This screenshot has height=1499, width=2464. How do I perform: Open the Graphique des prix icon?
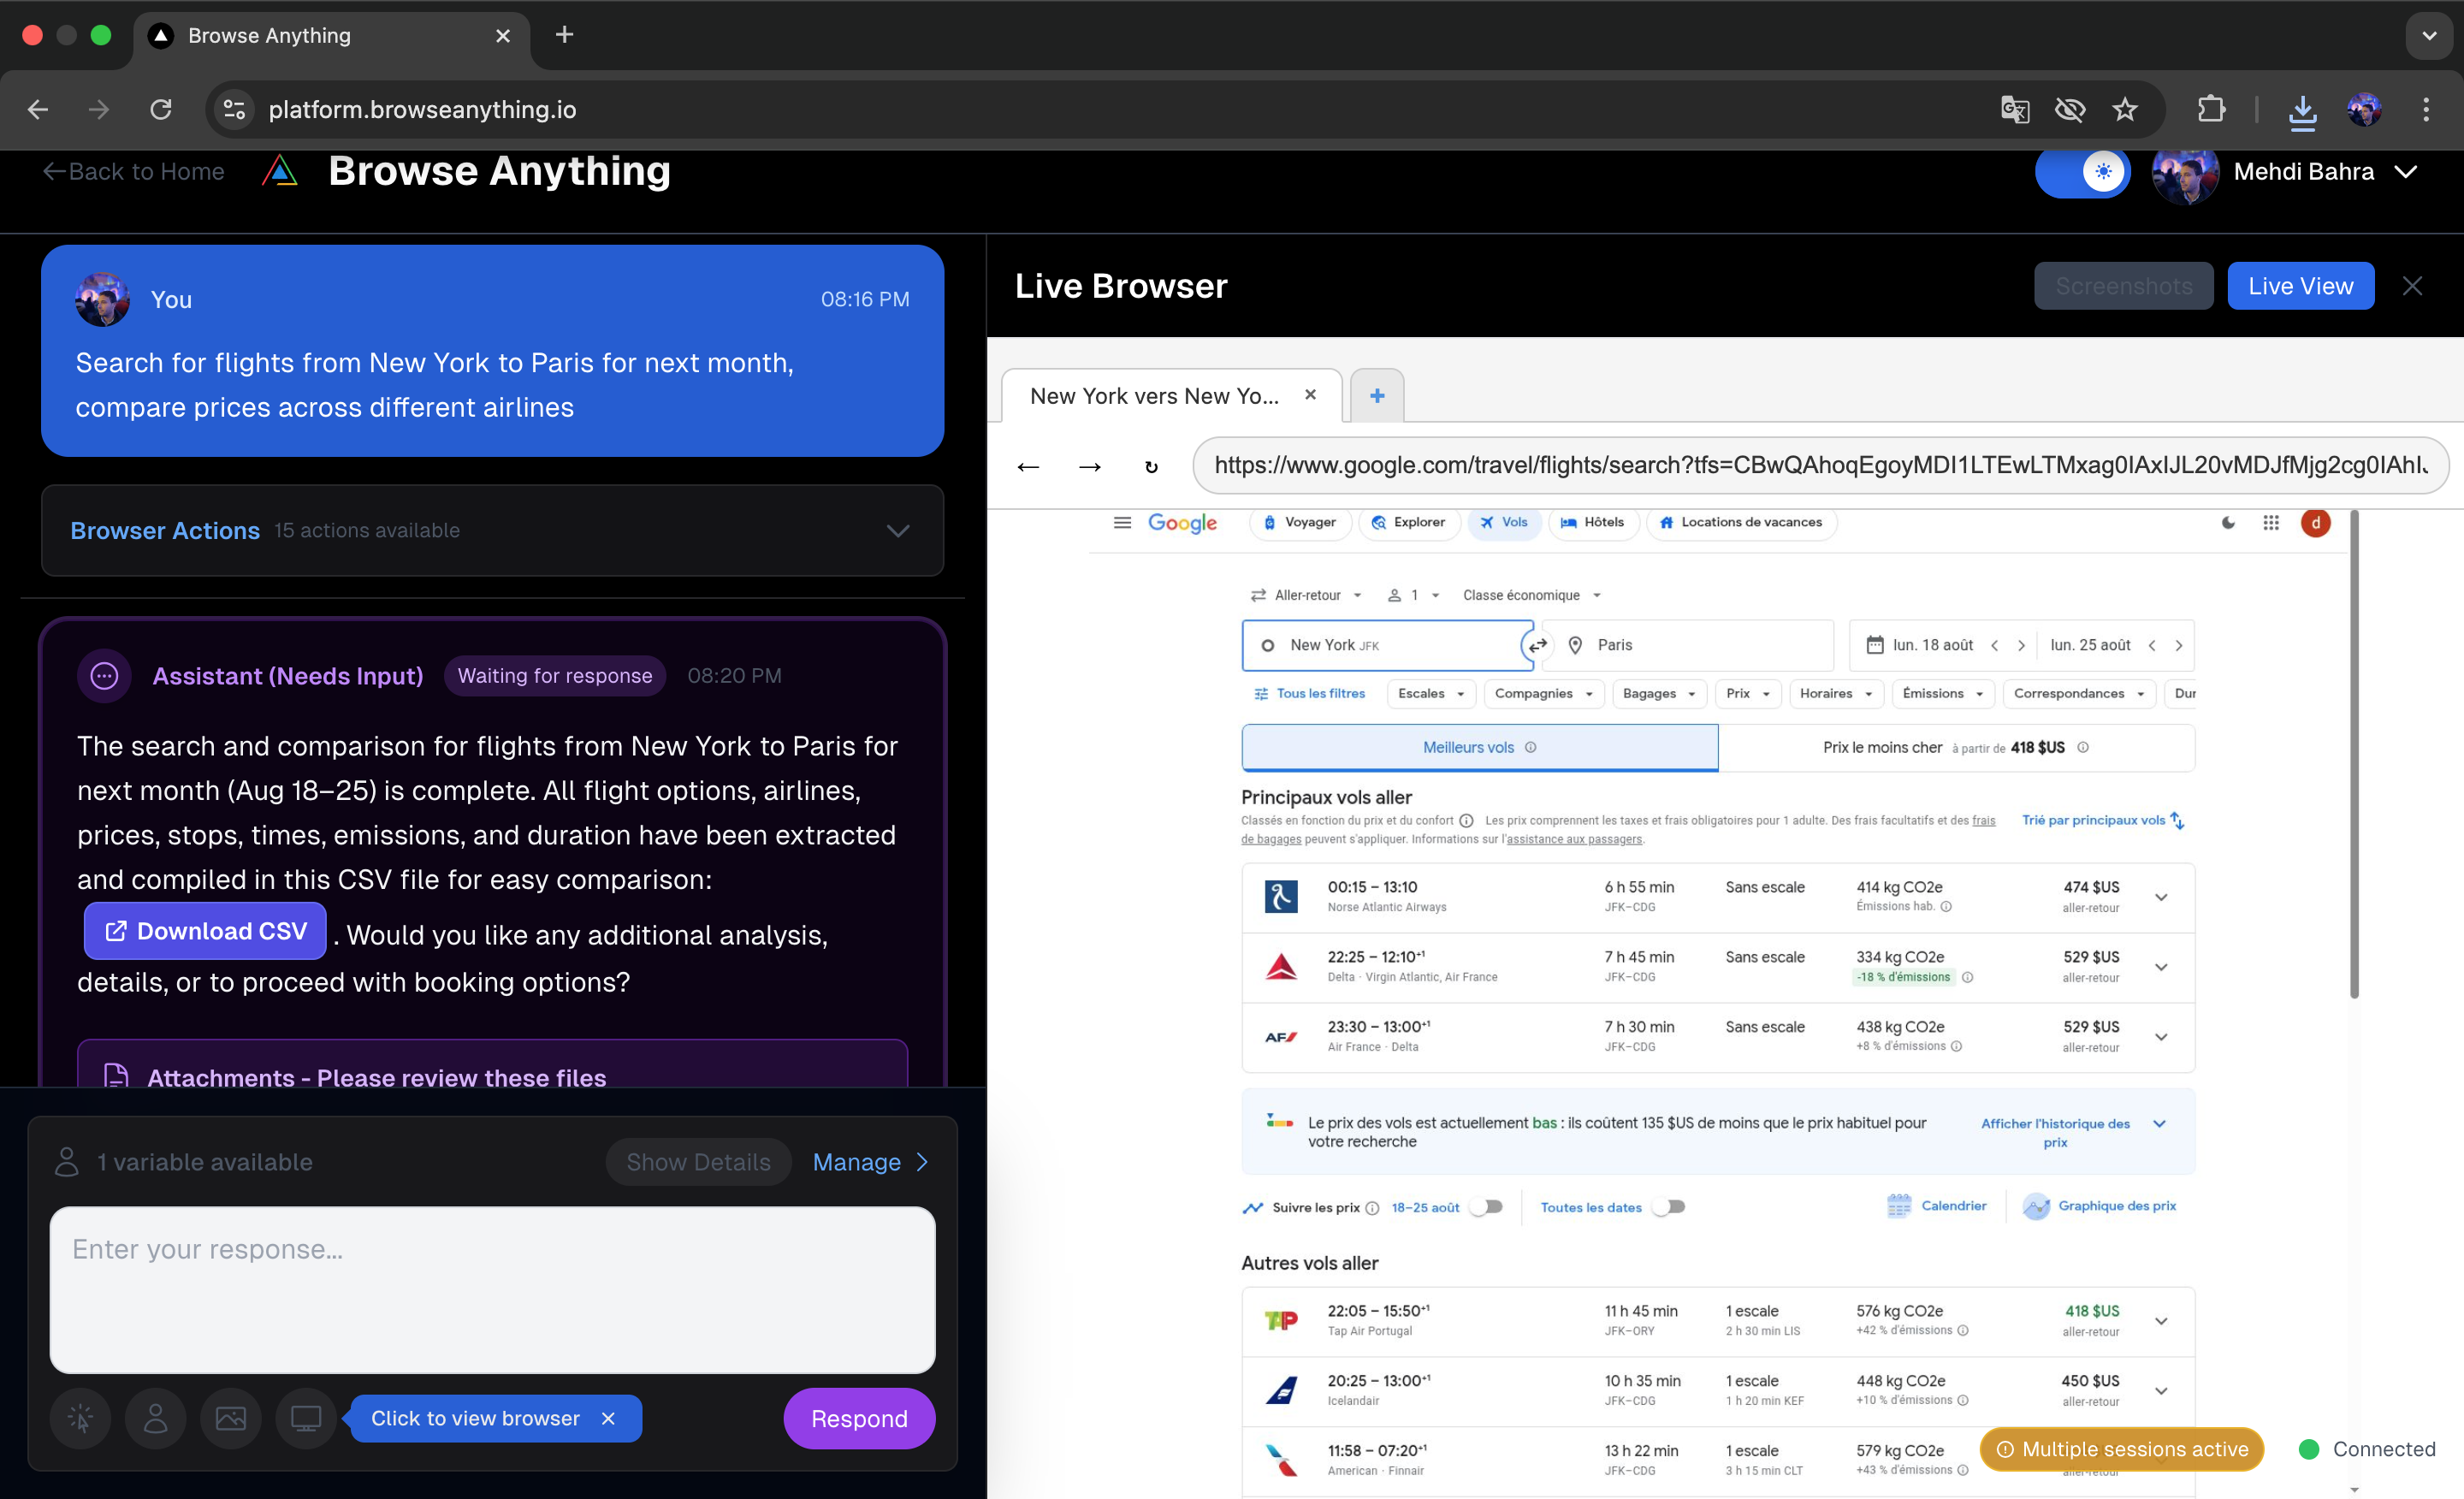coord(2038,1206)
